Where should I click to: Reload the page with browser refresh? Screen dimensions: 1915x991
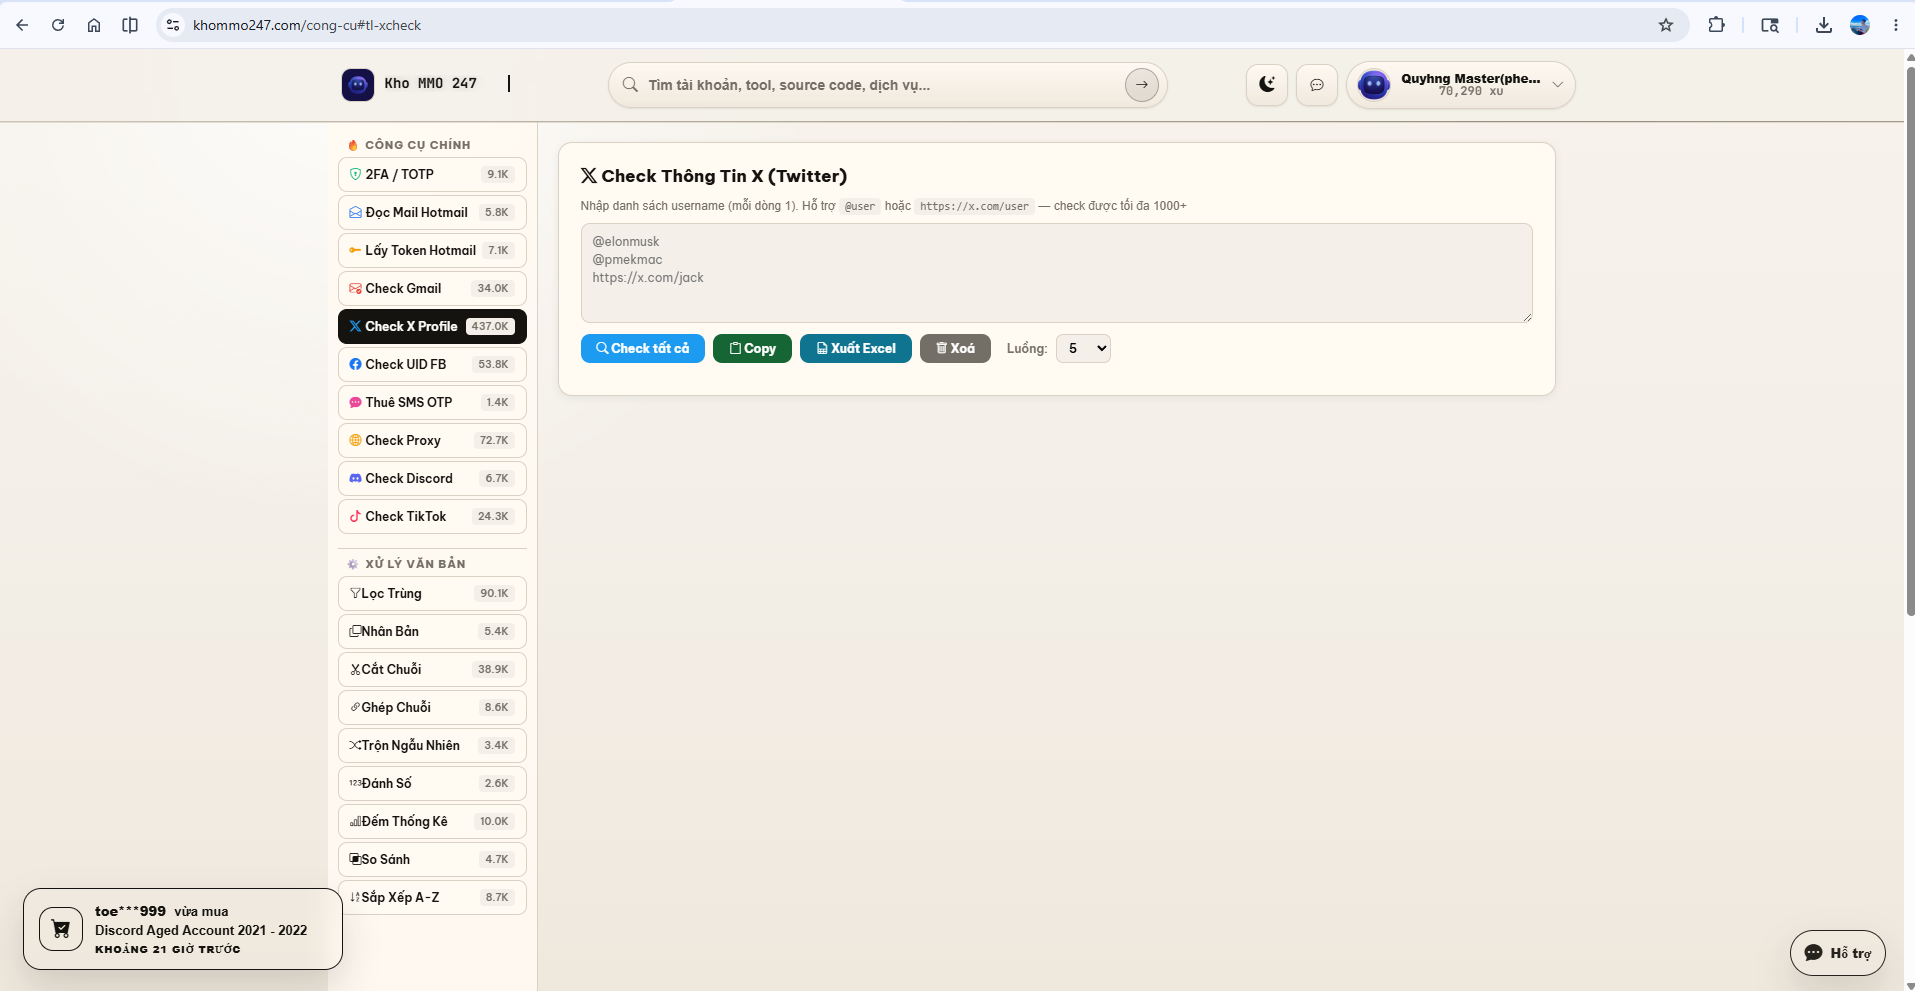58,25
